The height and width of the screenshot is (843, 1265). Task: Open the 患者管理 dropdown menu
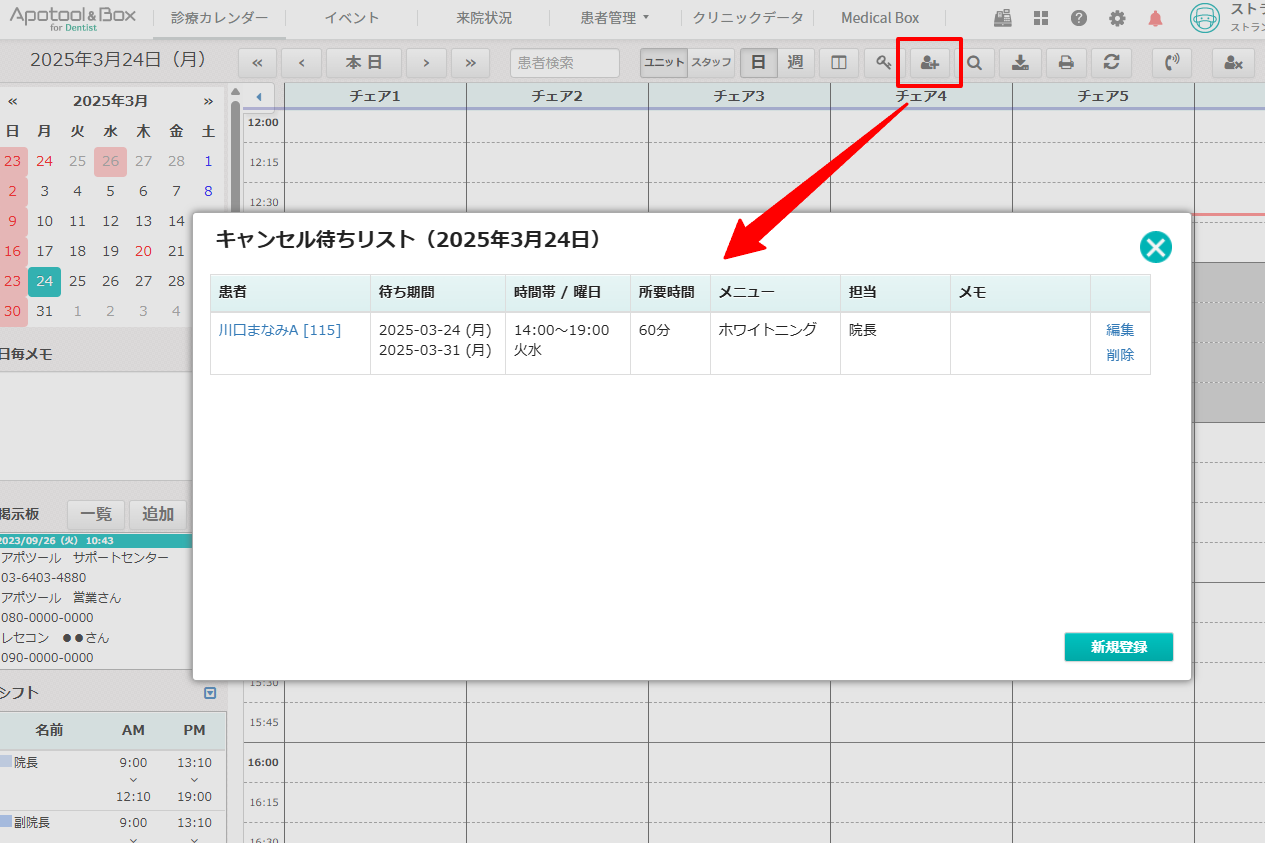[614, 18]
